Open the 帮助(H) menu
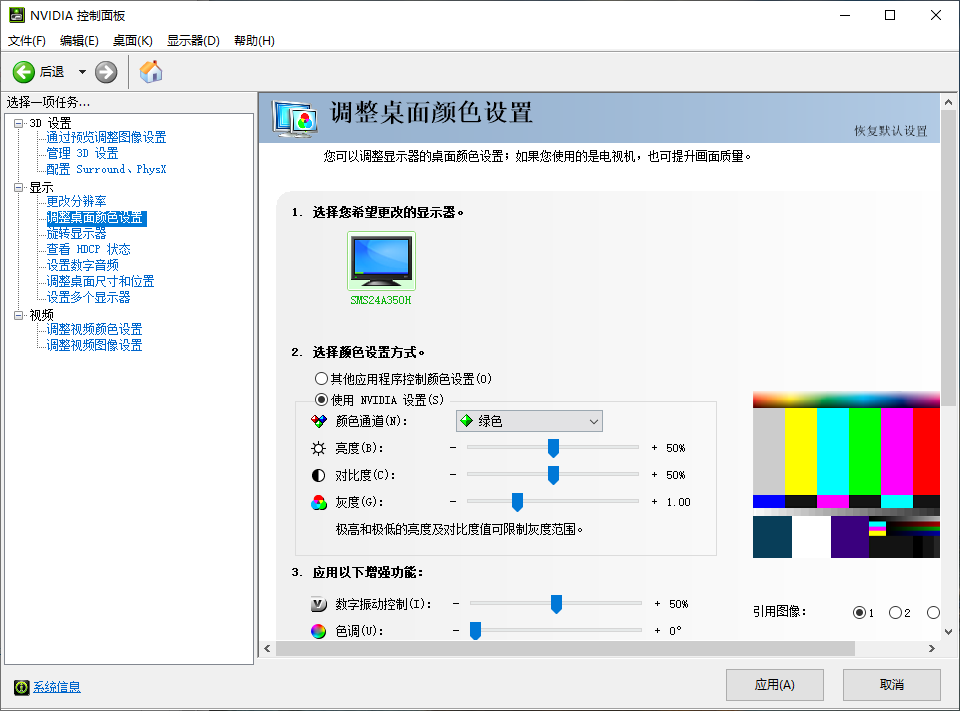The width and height of the screenshot is (960, 711). (254, 40)
